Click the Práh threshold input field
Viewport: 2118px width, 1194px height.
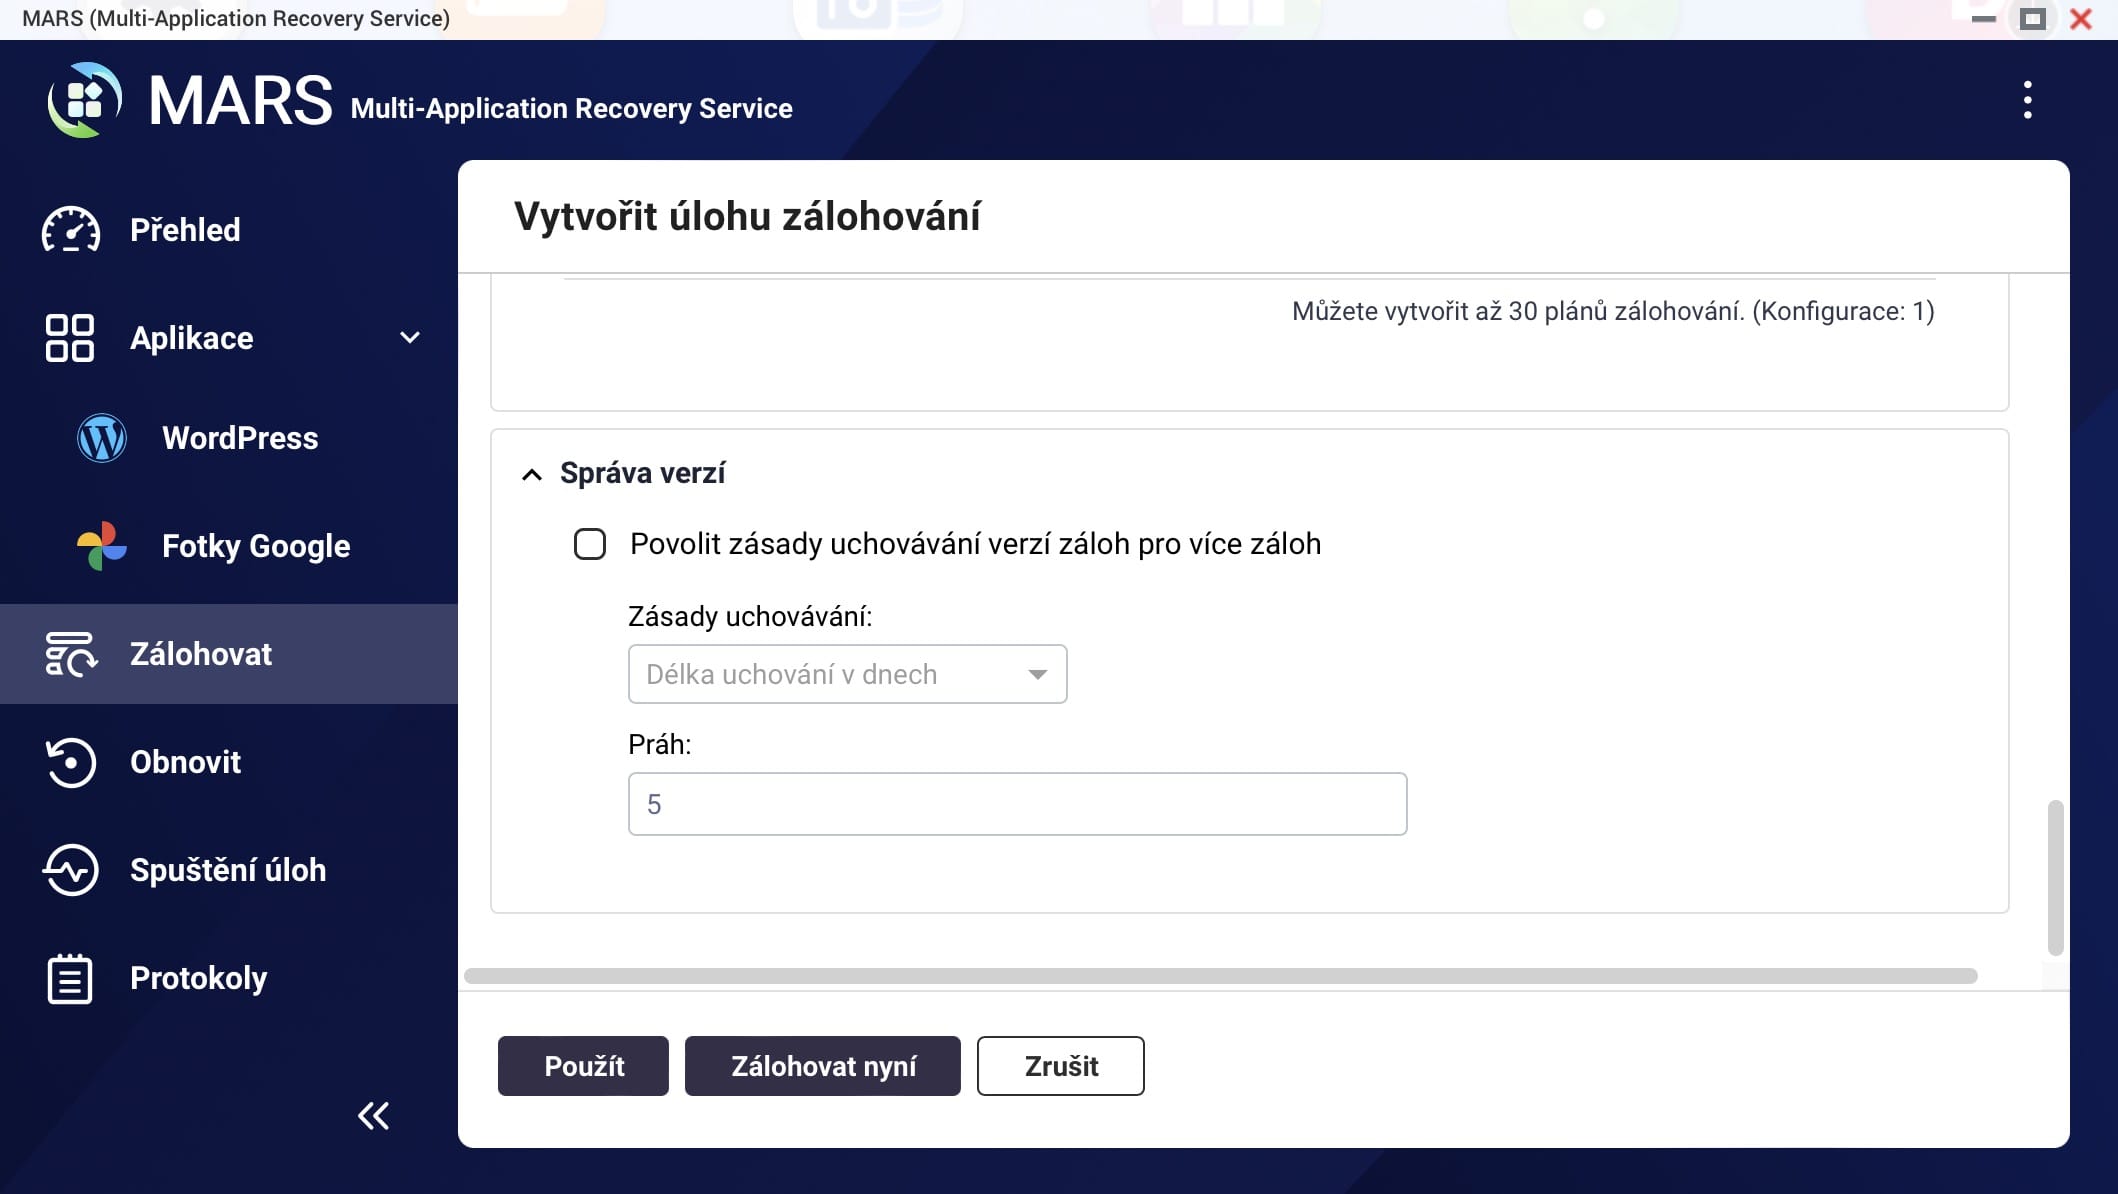(x=1017, y=804)
